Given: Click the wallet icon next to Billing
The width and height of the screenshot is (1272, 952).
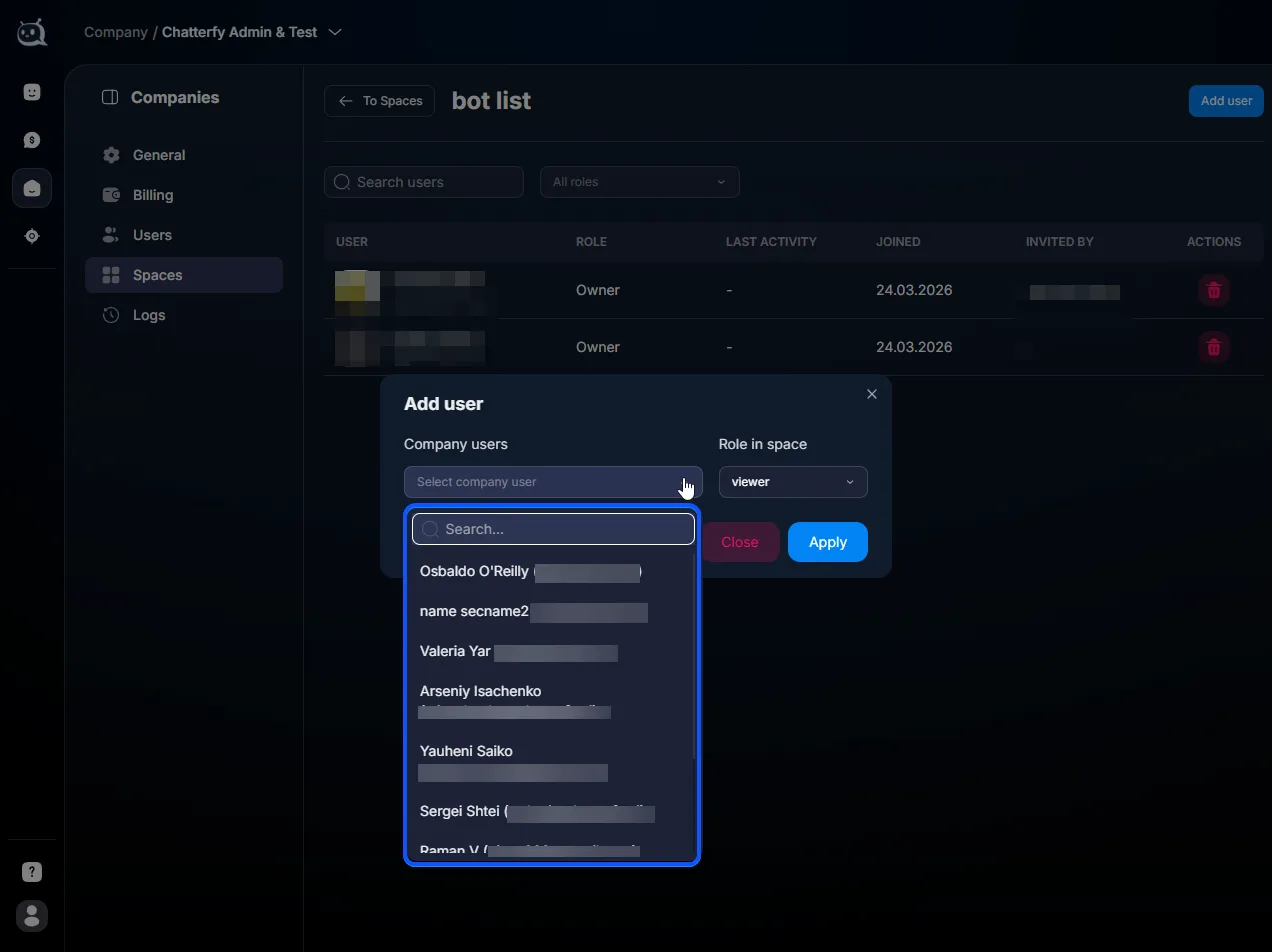Looking at the screenshot, I should [111, 195].
